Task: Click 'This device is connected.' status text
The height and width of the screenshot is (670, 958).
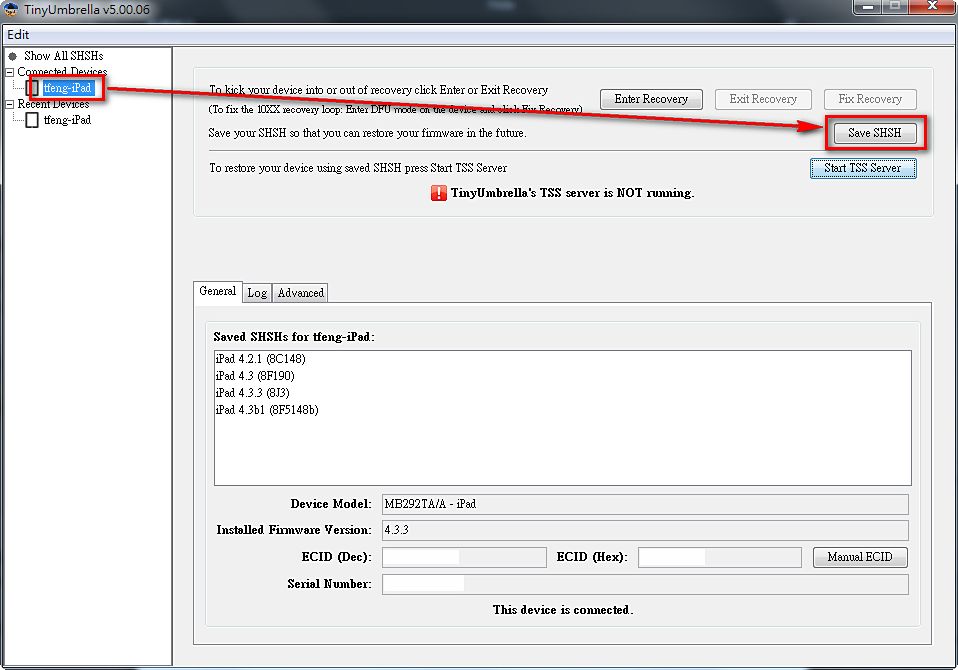Action: (x=563, y=610)
